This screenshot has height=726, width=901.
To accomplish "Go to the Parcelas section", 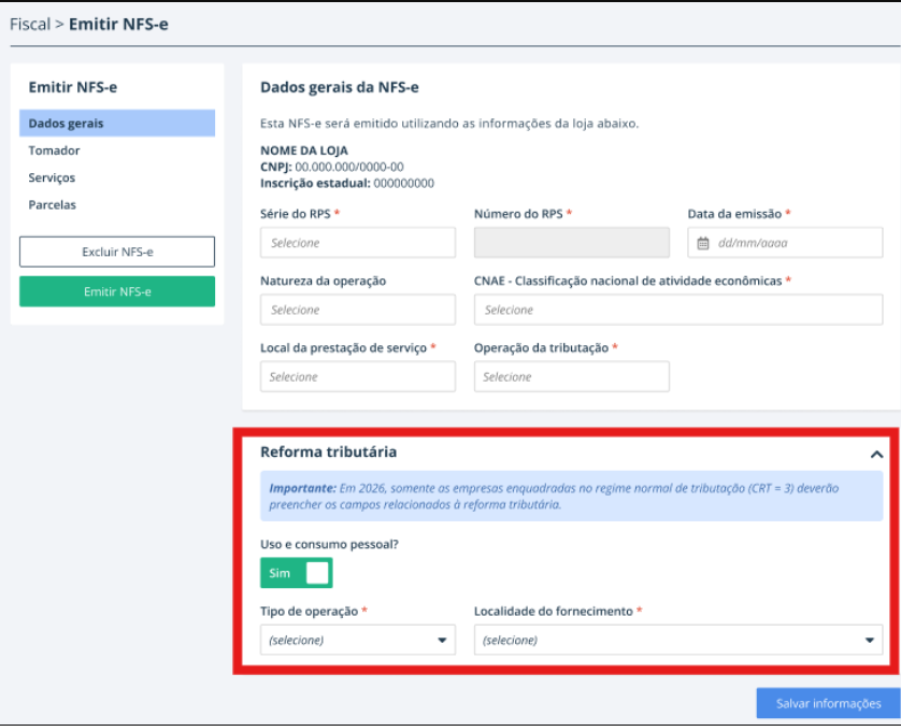I will (x=52, y=205).
